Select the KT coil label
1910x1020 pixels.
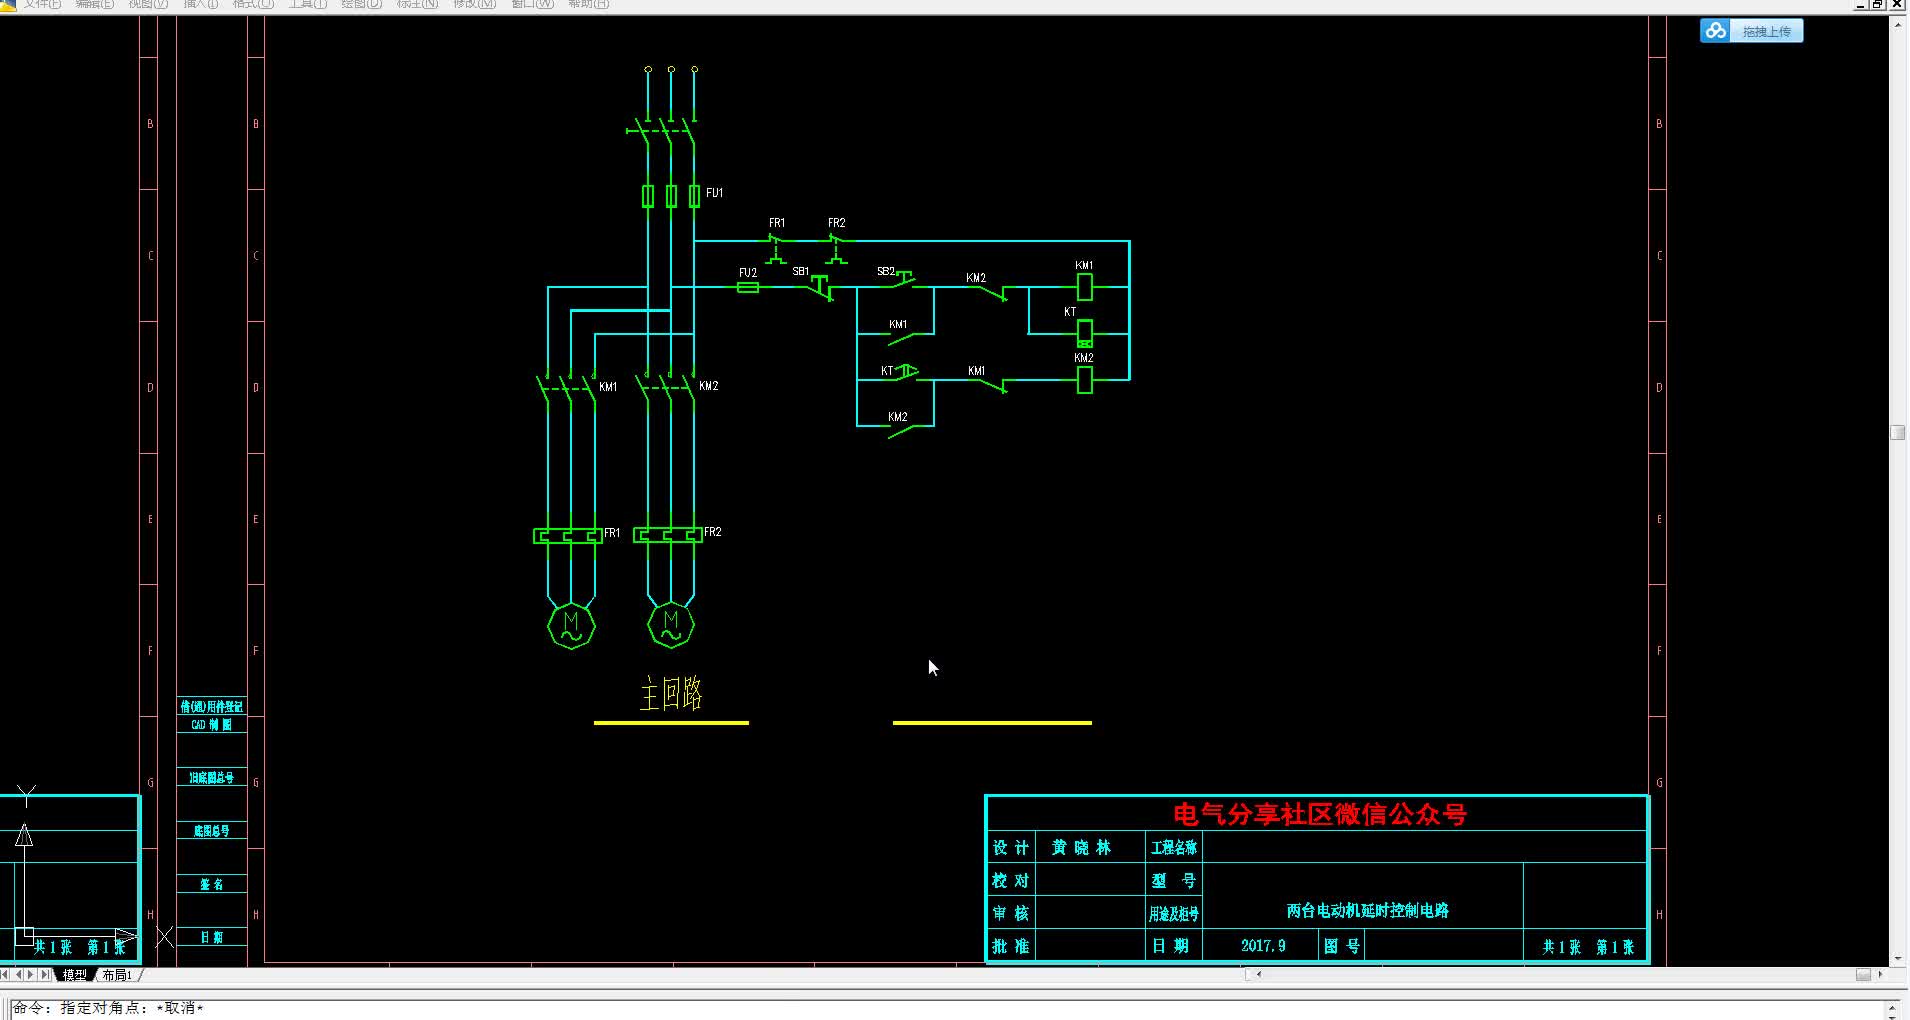(1070, 312)
